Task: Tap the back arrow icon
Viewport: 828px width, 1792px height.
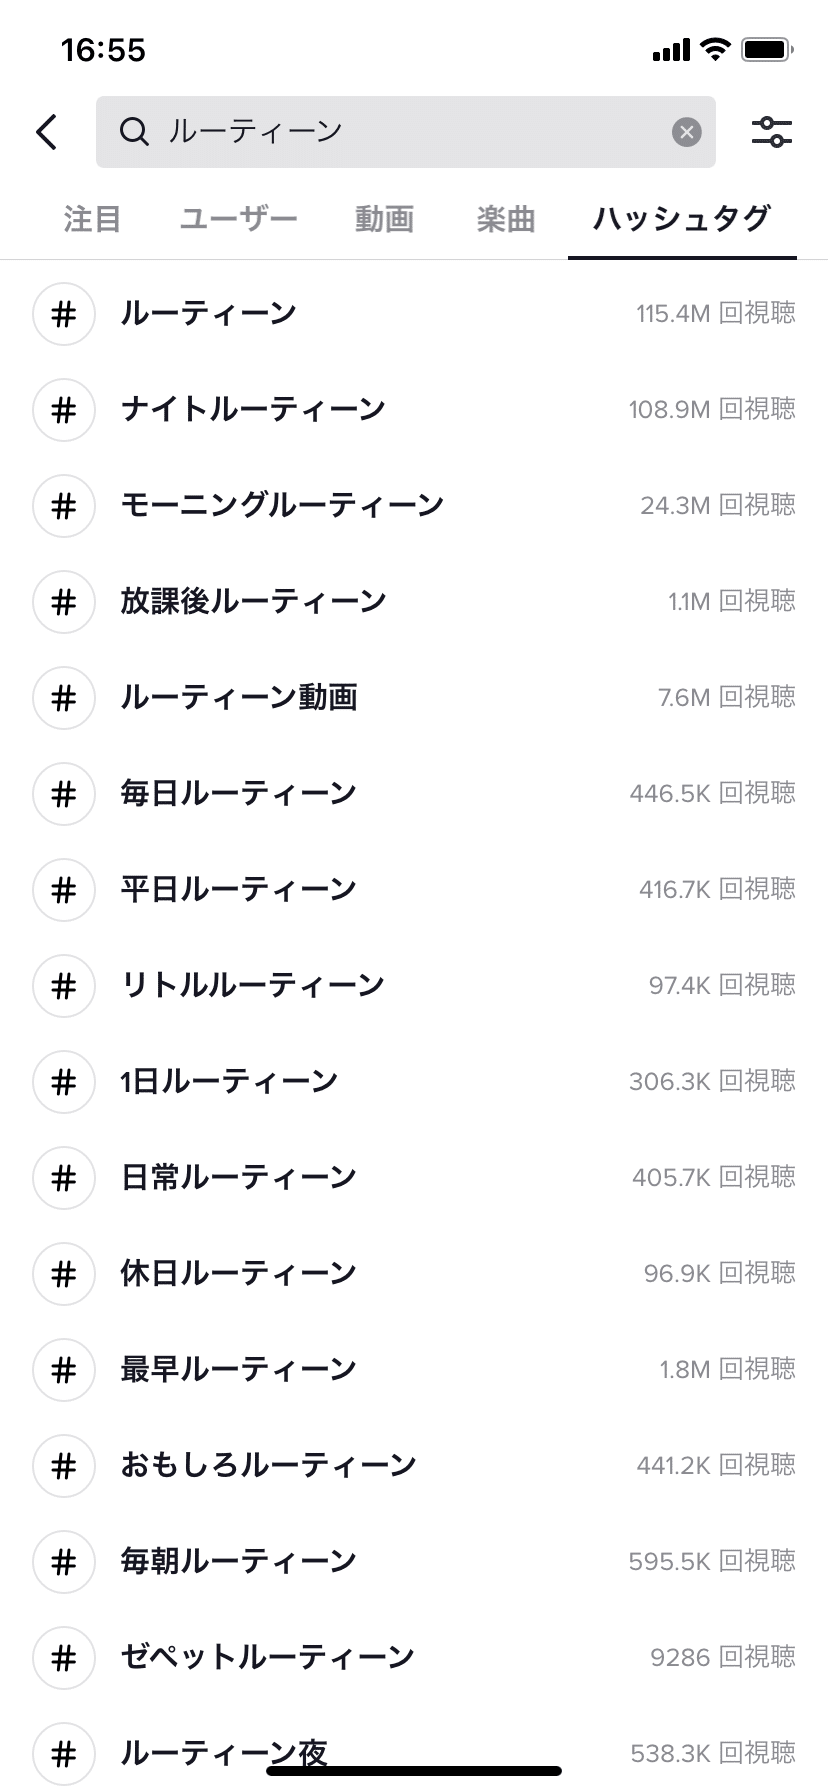Action: coord(47,132)
